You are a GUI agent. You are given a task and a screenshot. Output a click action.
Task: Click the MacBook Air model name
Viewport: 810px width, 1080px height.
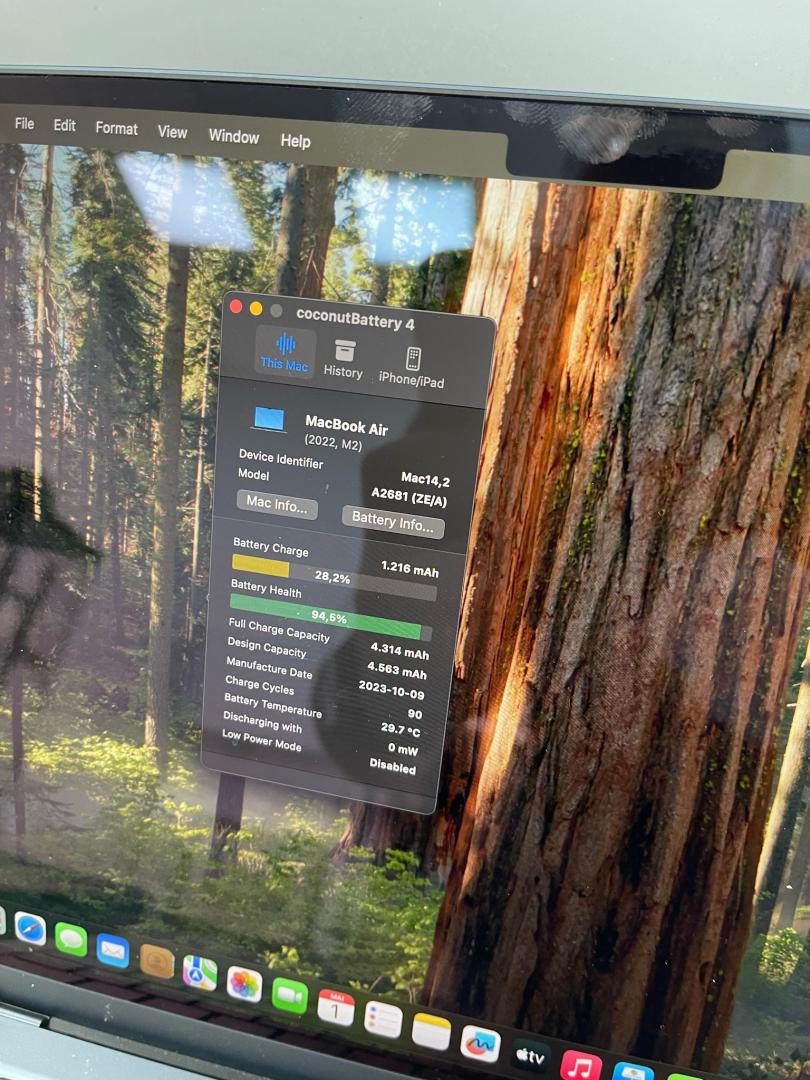coord(346,424)
